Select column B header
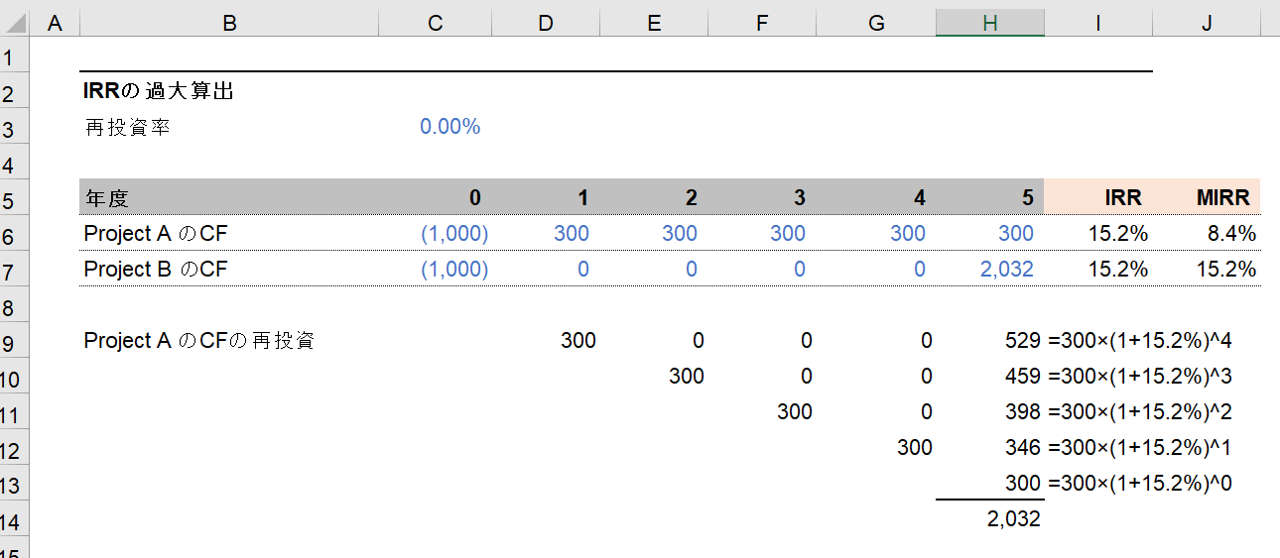Image resolution: width=1280 pixels, height=558 pixels. pyautogui.click(x=229, y=23)
